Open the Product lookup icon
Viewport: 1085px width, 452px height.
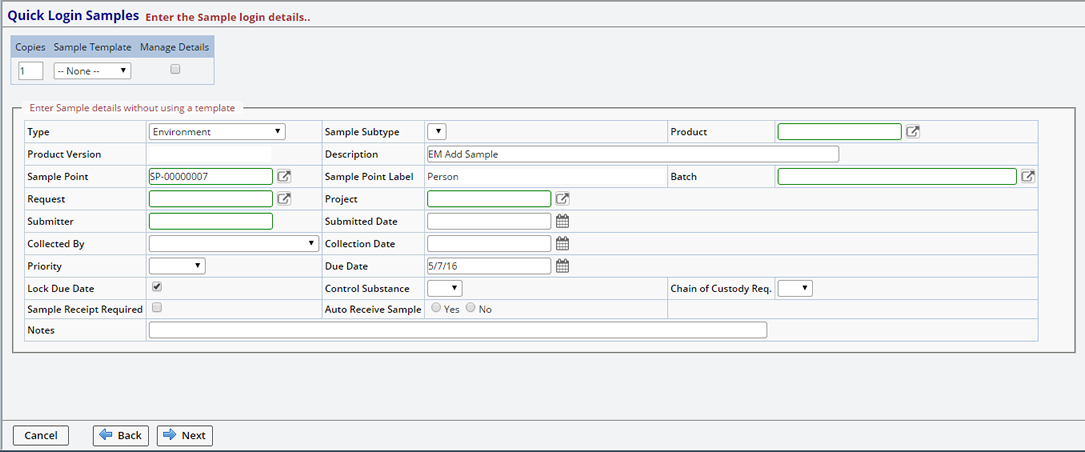[912, 132]
